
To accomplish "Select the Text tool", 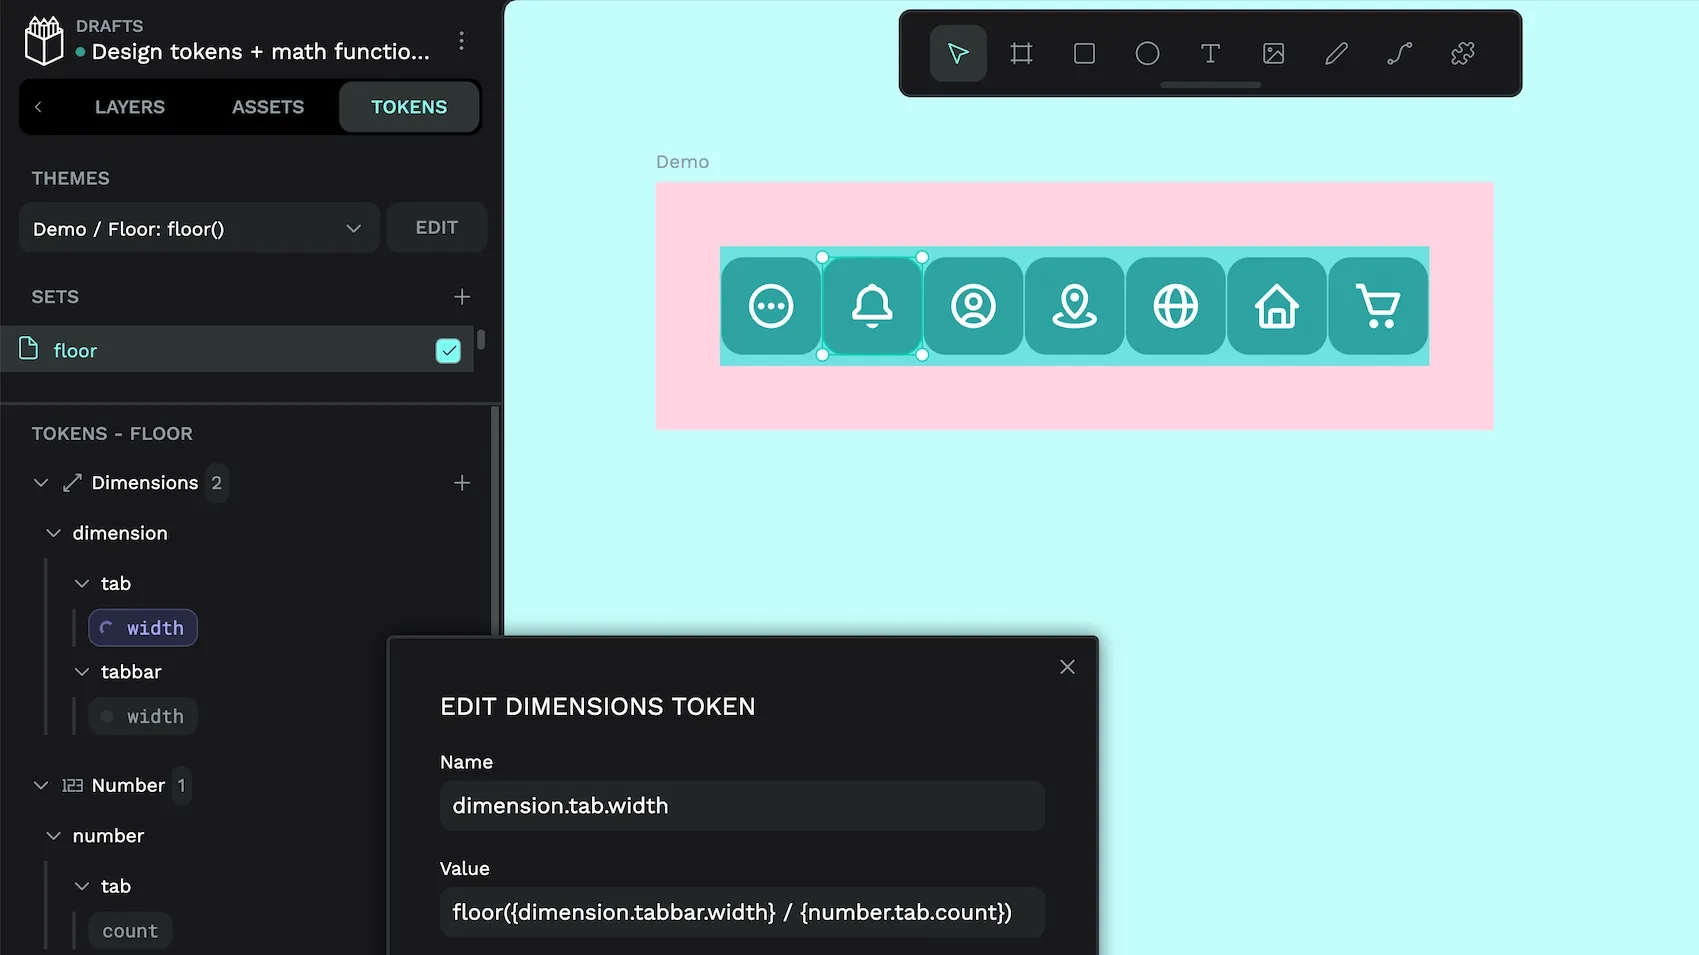I will [x=1210, y=53].
